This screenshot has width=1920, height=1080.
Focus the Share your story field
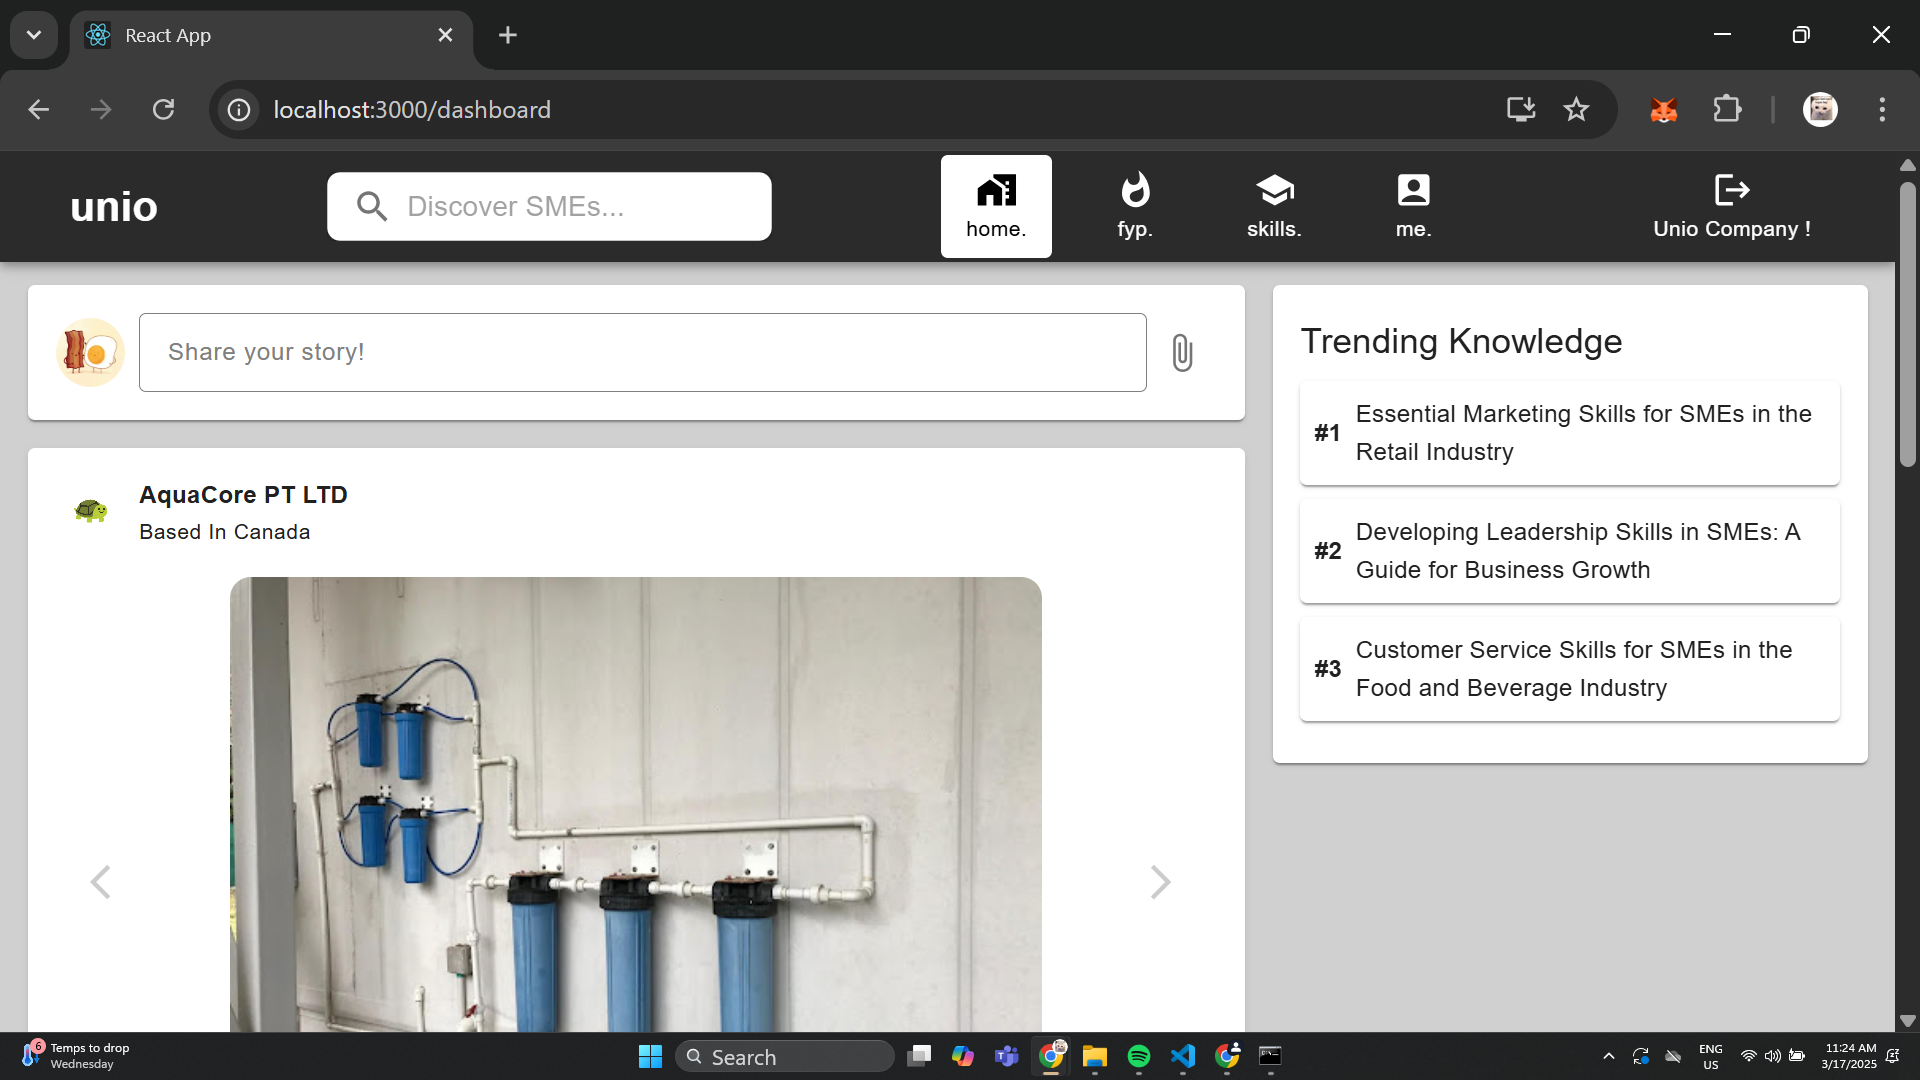(x=642, y=352)
